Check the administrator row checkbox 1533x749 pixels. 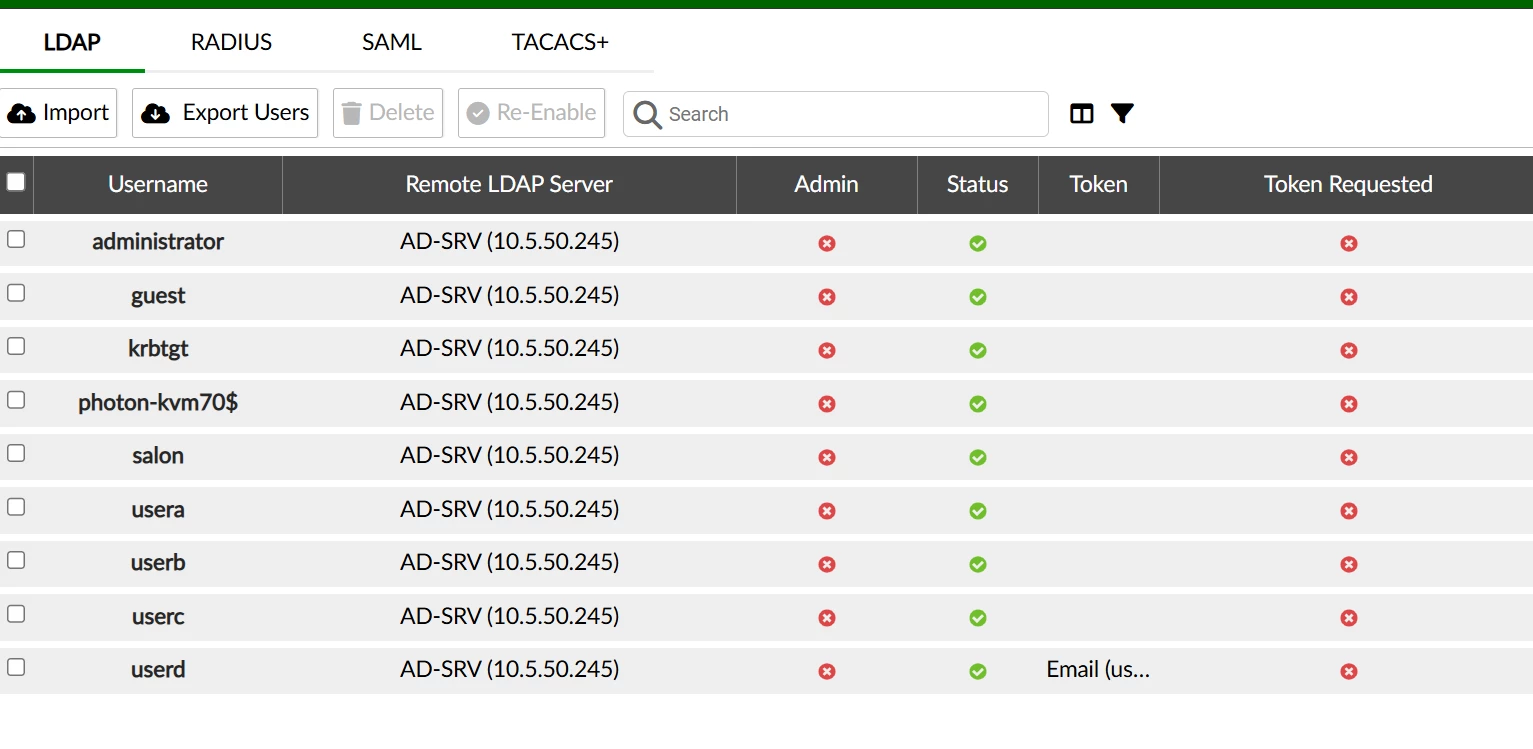[x=16, y=239]
